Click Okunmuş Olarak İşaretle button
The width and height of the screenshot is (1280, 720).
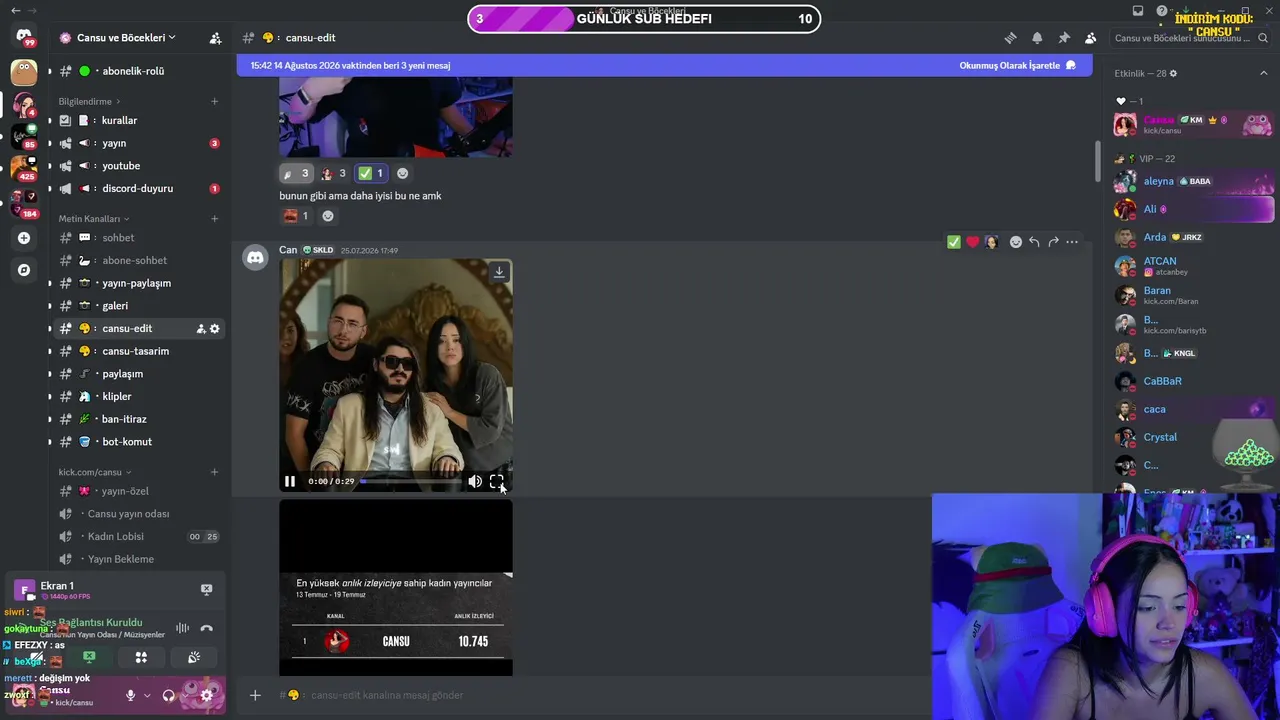[1017, 65]
